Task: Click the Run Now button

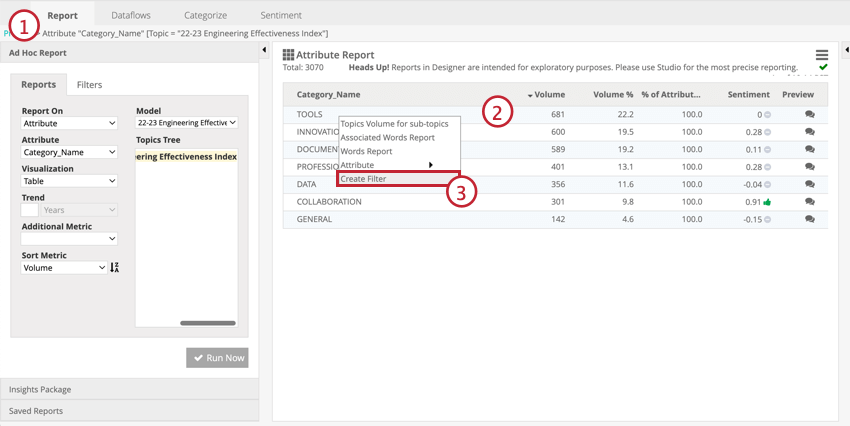Action: tap(217, 358)
